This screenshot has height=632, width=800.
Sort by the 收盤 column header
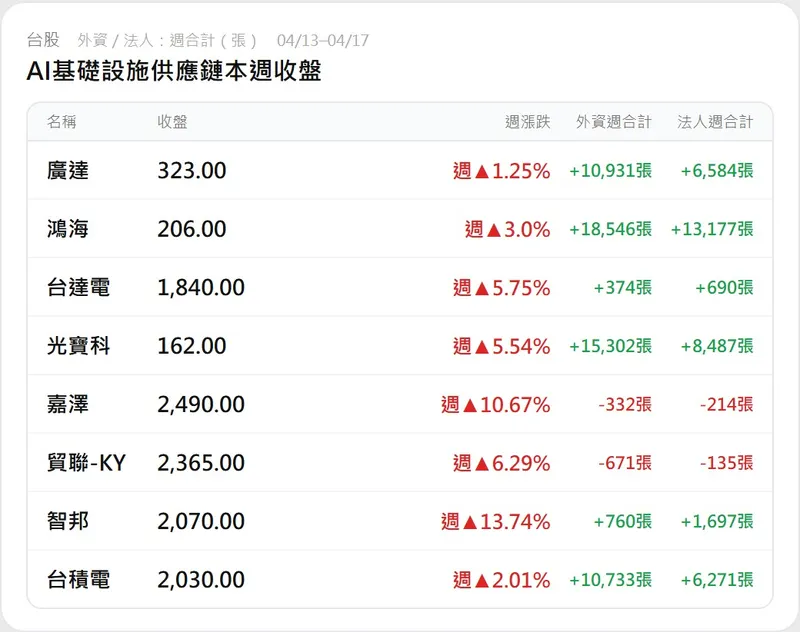(172, 122)
